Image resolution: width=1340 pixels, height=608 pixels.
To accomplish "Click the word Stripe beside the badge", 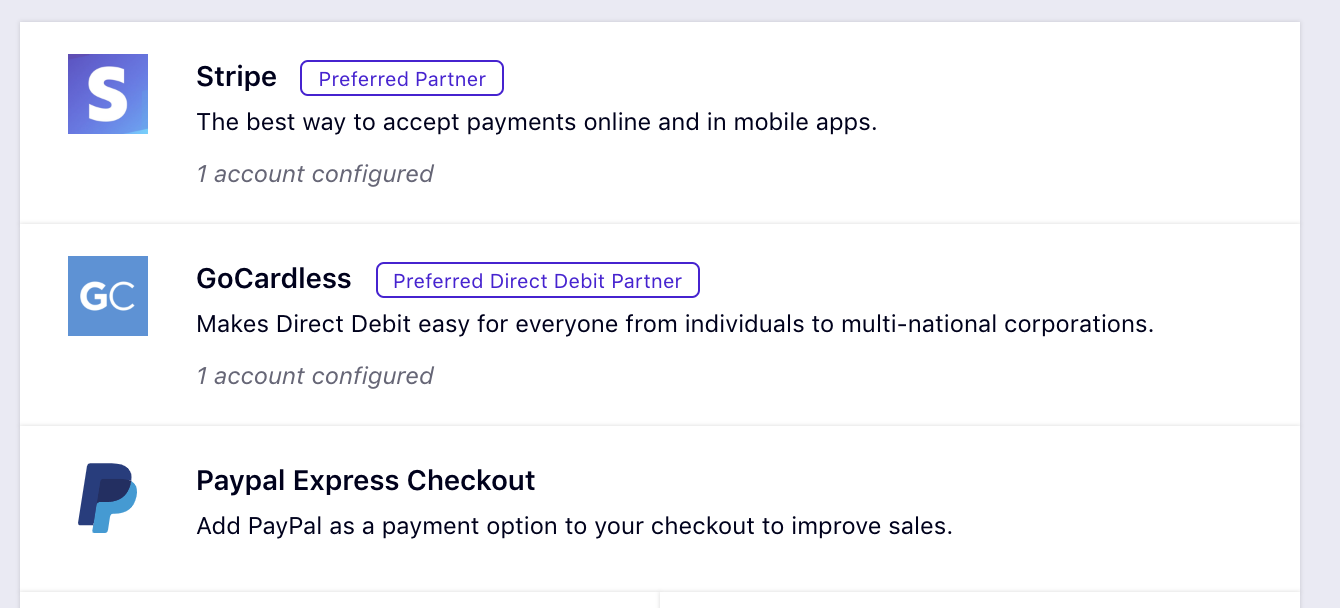I will point(237,77).
